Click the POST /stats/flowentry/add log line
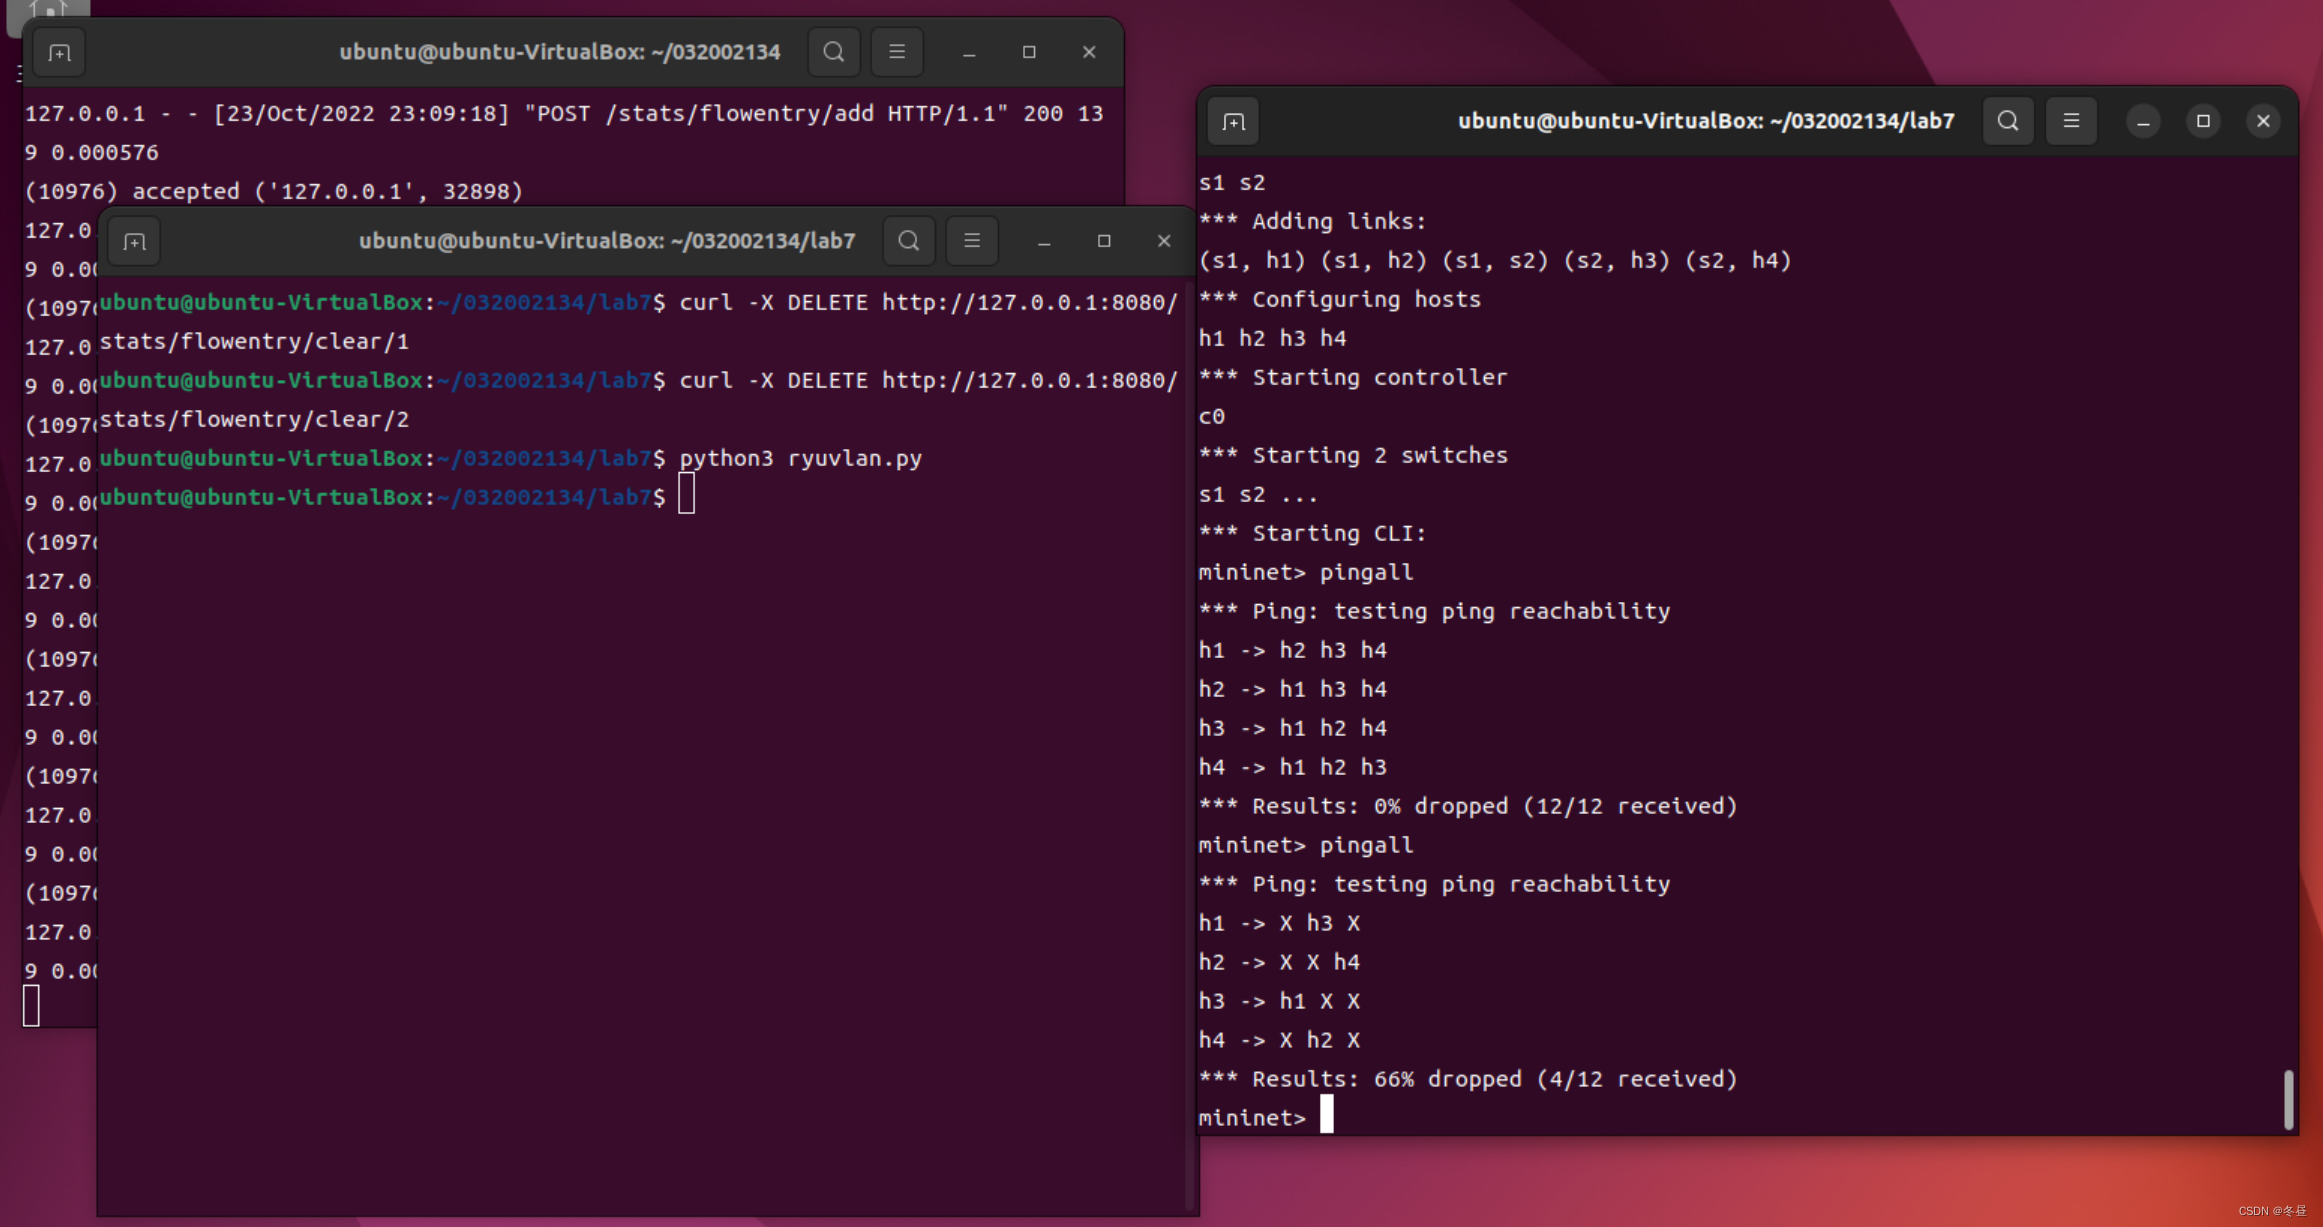2323x1227 pixels. pyautogui.click(x=564, y=113)
